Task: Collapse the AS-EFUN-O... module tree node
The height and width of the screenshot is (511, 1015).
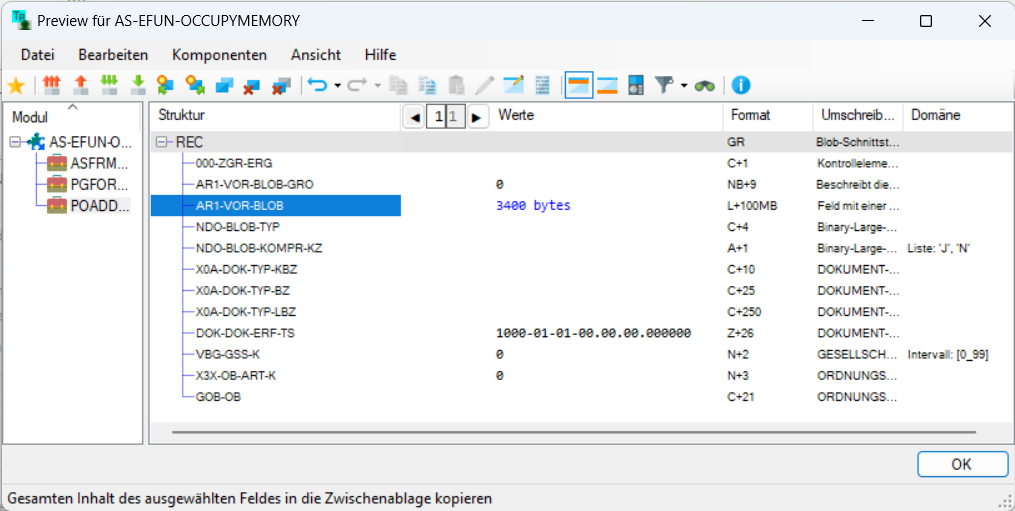Action: click(15, 143)
